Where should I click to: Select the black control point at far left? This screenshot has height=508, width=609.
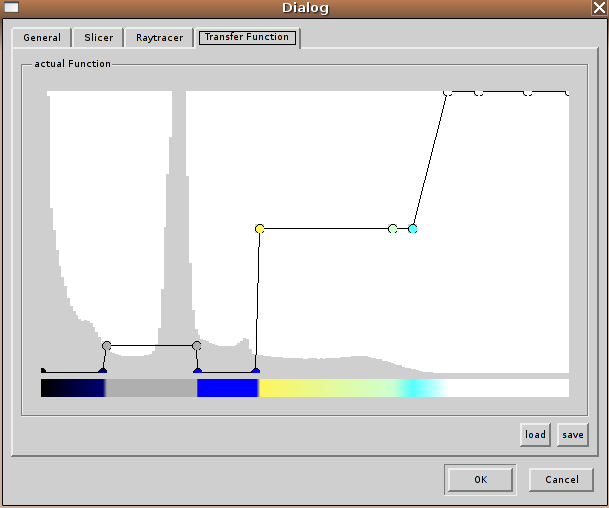(x=43, y=371)
